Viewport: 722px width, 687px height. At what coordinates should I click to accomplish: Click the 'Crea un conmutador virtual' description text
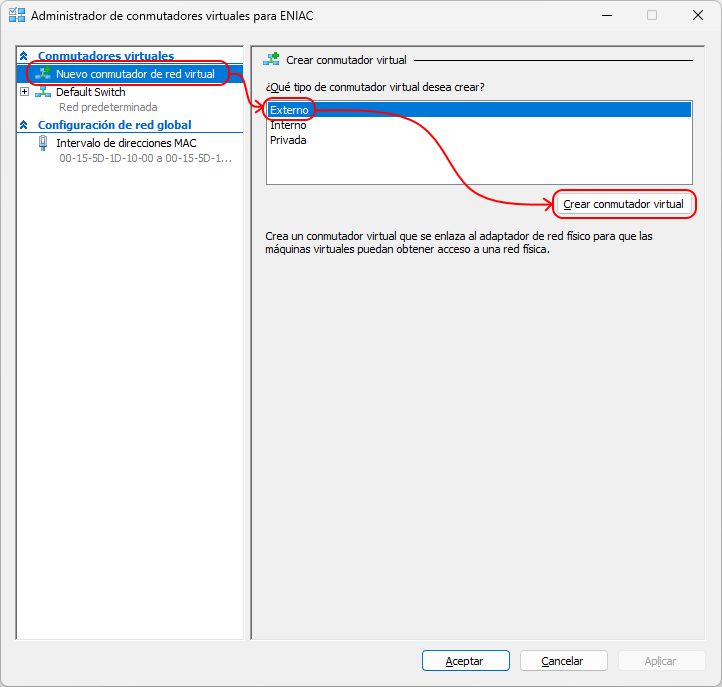(459, 243)
